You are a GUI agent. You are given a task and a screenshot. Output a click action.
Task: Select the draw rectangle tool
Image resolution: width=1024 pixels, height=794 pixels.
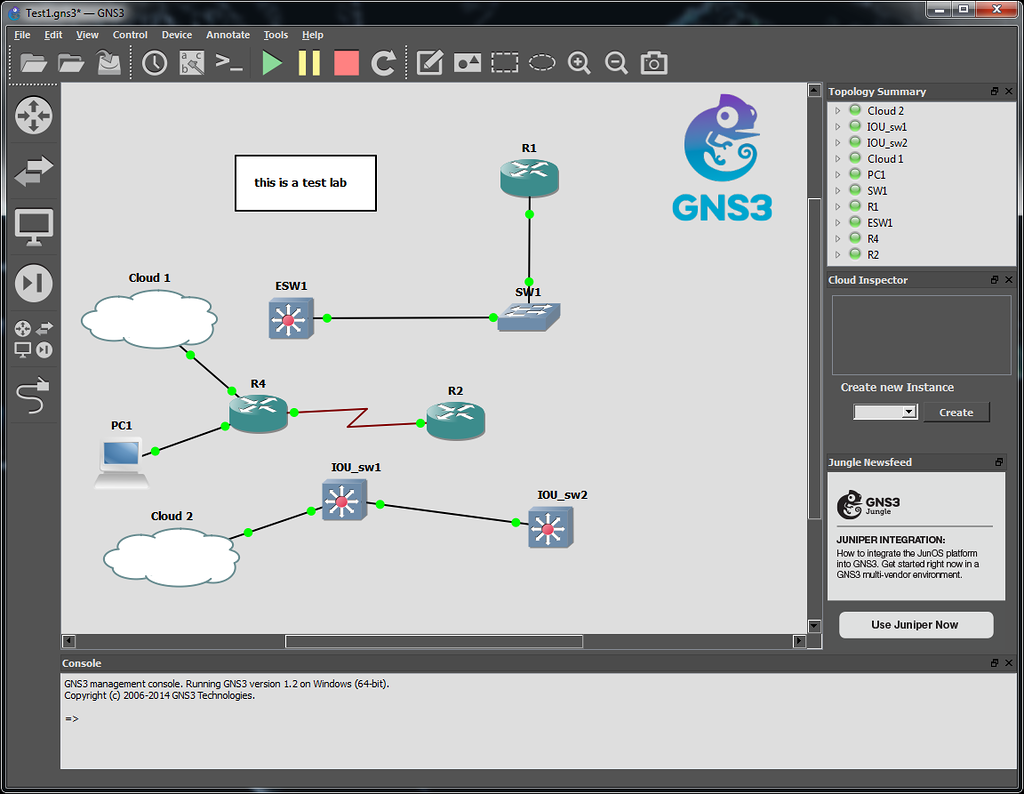click(x=504, y=63)
